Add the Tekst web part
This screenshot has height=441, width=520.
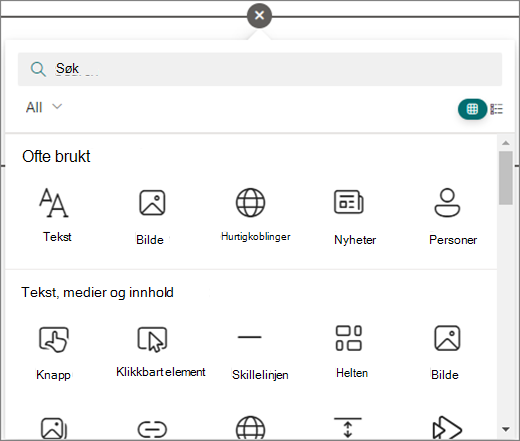click(54, 214)
